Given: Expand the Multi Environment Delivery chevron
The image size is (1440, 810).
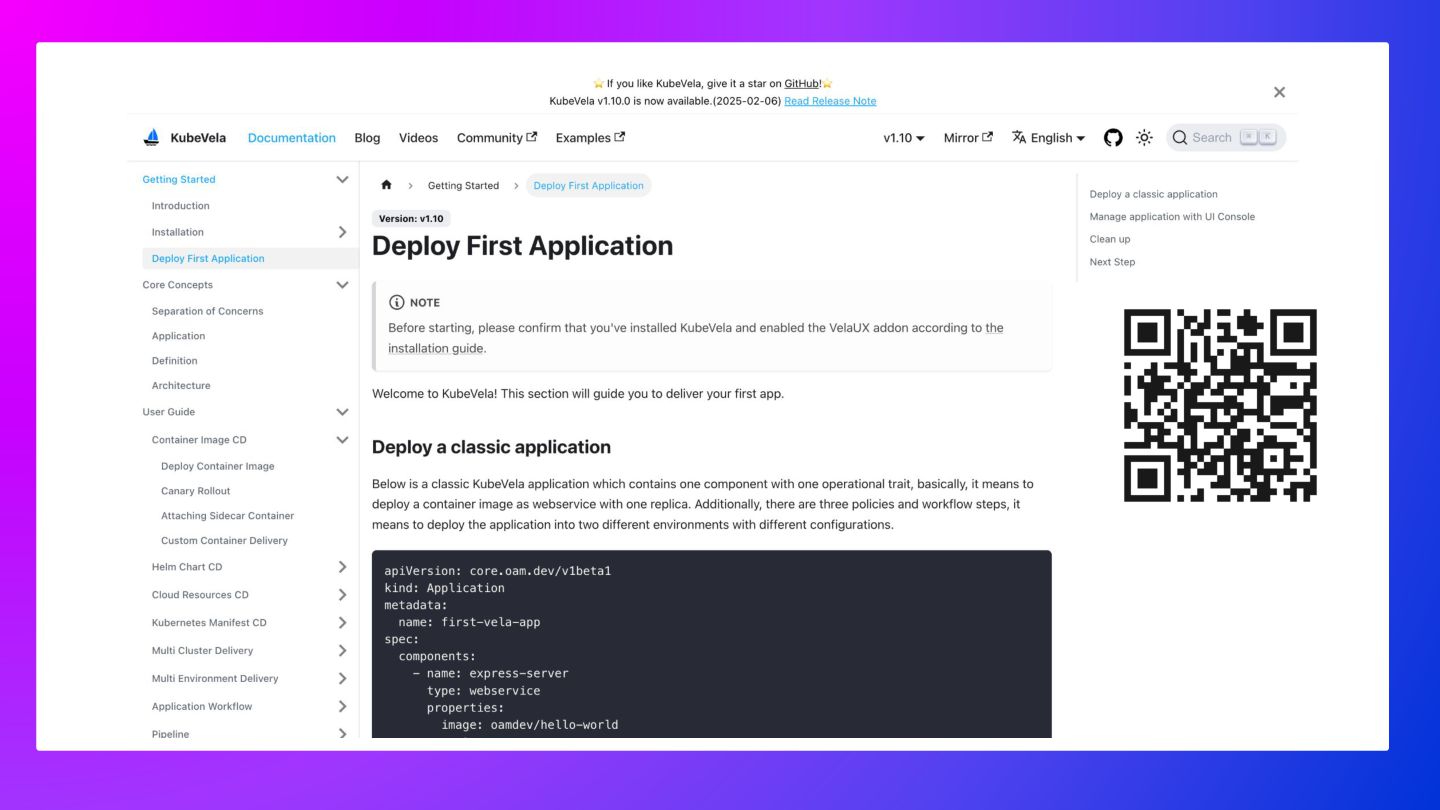Looking at the screenshot, I should click(x=342, y=679).
